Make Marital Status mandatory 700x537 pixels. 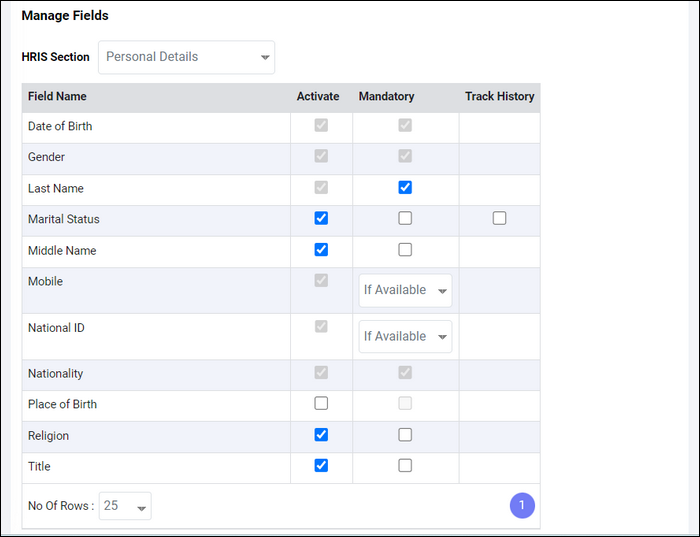click(405, 218)
